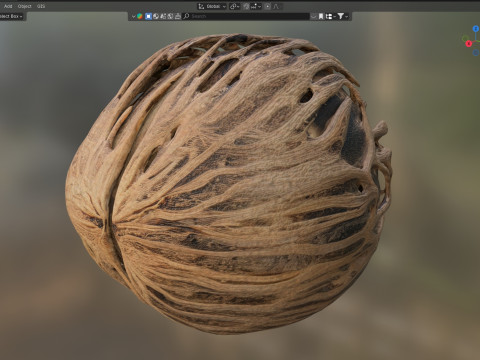Screen dimensions: 480x360
Task: Open the Select Box tool dropdown
Action: [12, 16]
